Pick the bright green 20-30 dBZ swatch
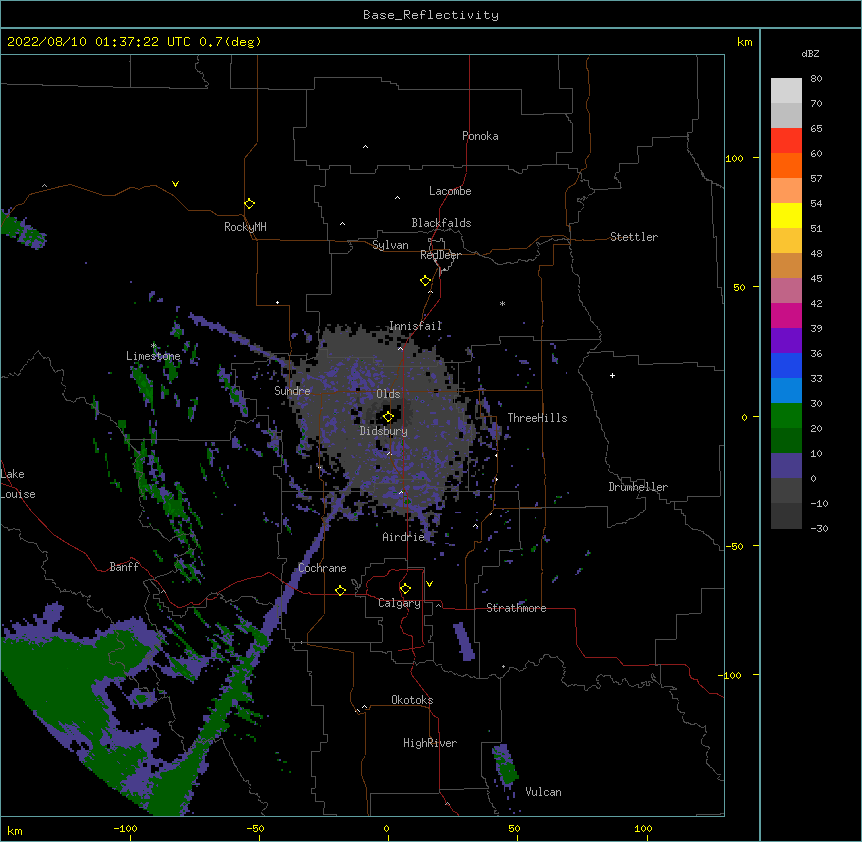Image resolution: width=862 pixels, height=842 pixels. [x=786, y=416]
